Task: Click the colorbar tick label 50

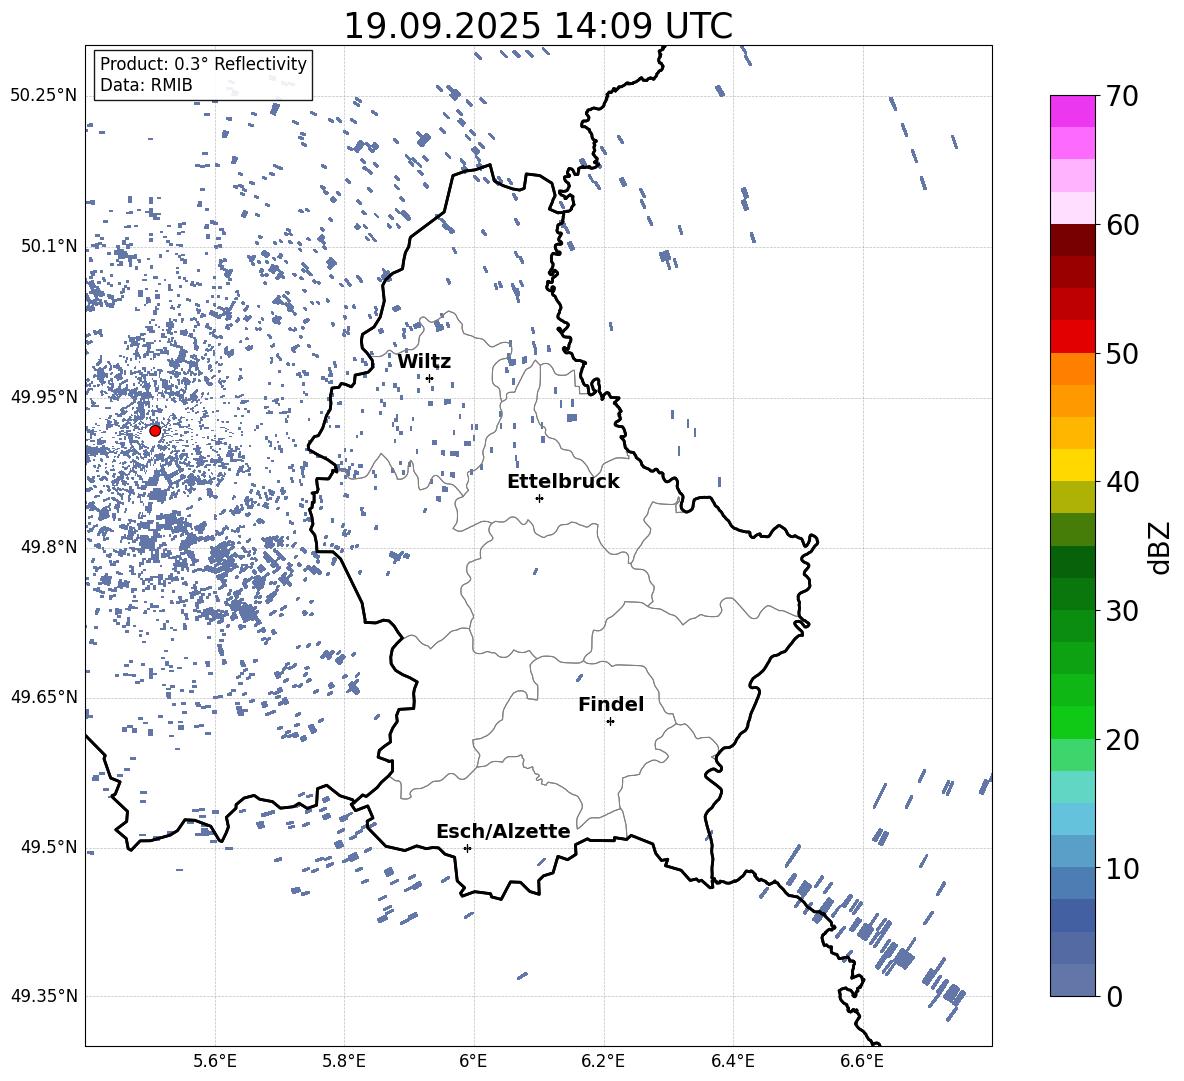Action: pos(1122,353)
